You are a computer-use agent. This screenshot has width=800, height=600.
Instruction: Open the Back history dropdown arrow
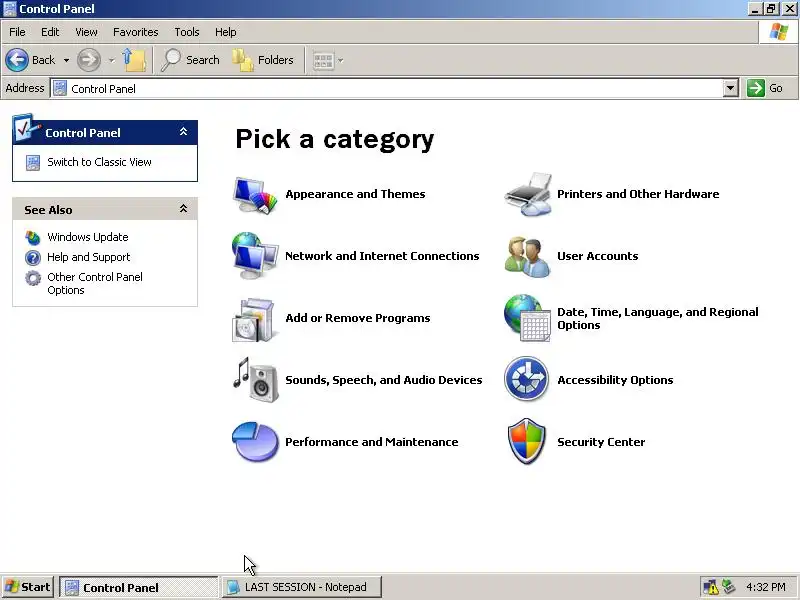pos(66,60)
